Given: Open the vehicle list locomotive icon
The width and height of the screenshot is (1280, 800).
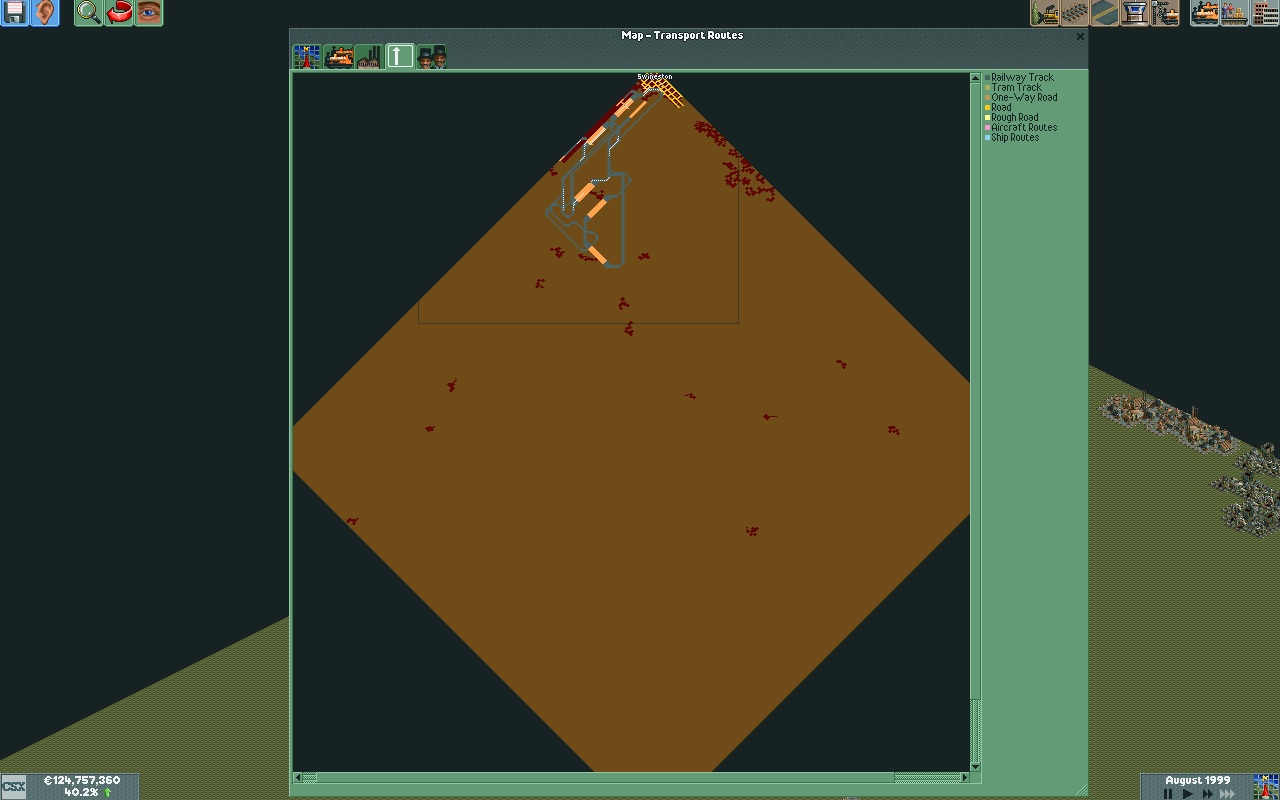Looking at the screenshot, I should (1205, 13).
